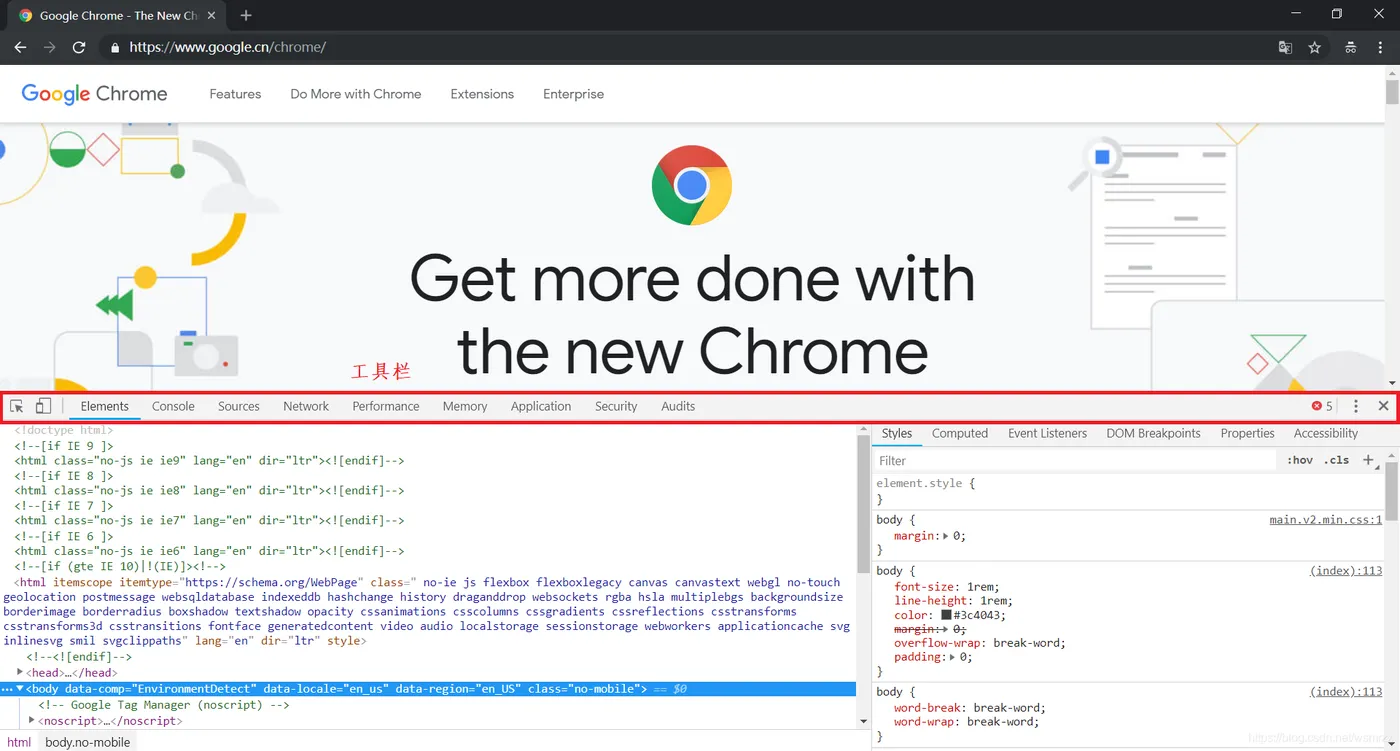Click the Features navigation link
1400x751 pixels.
(x=235, y=94)
